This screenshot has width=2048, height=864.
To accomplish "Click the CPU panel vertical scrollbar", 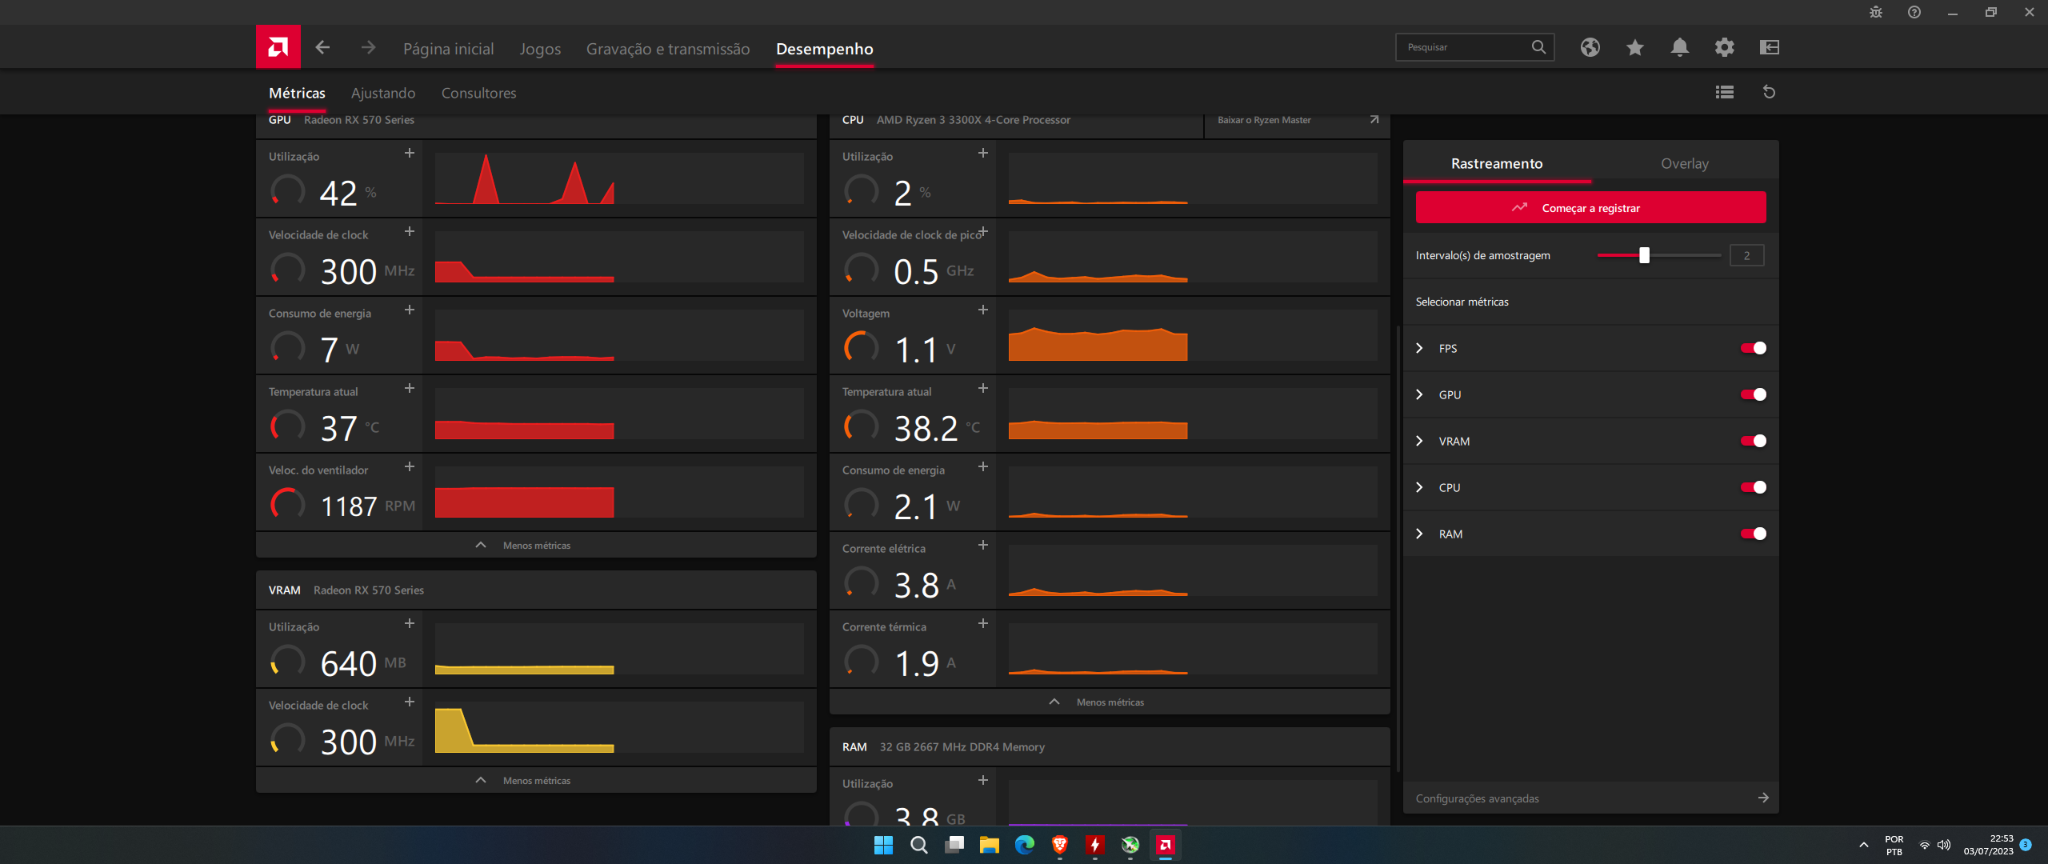I will click(1397, 547).
